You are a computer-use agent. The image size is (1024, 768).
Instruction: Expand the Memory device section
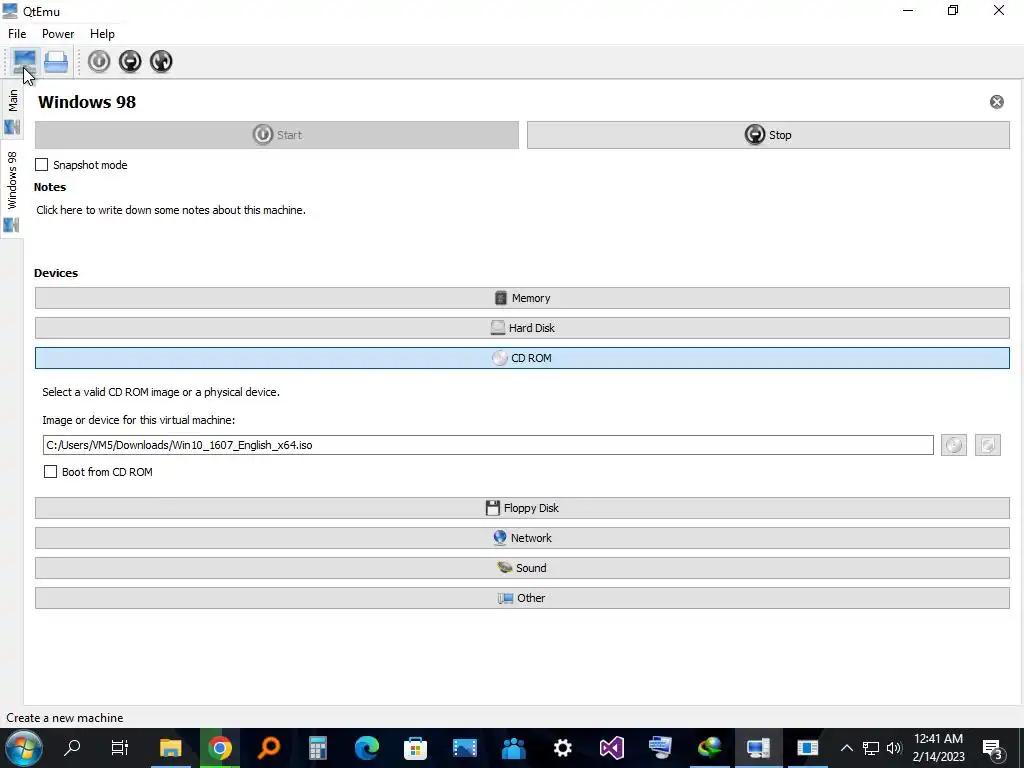pyautogui.click(x=522, y=298)
